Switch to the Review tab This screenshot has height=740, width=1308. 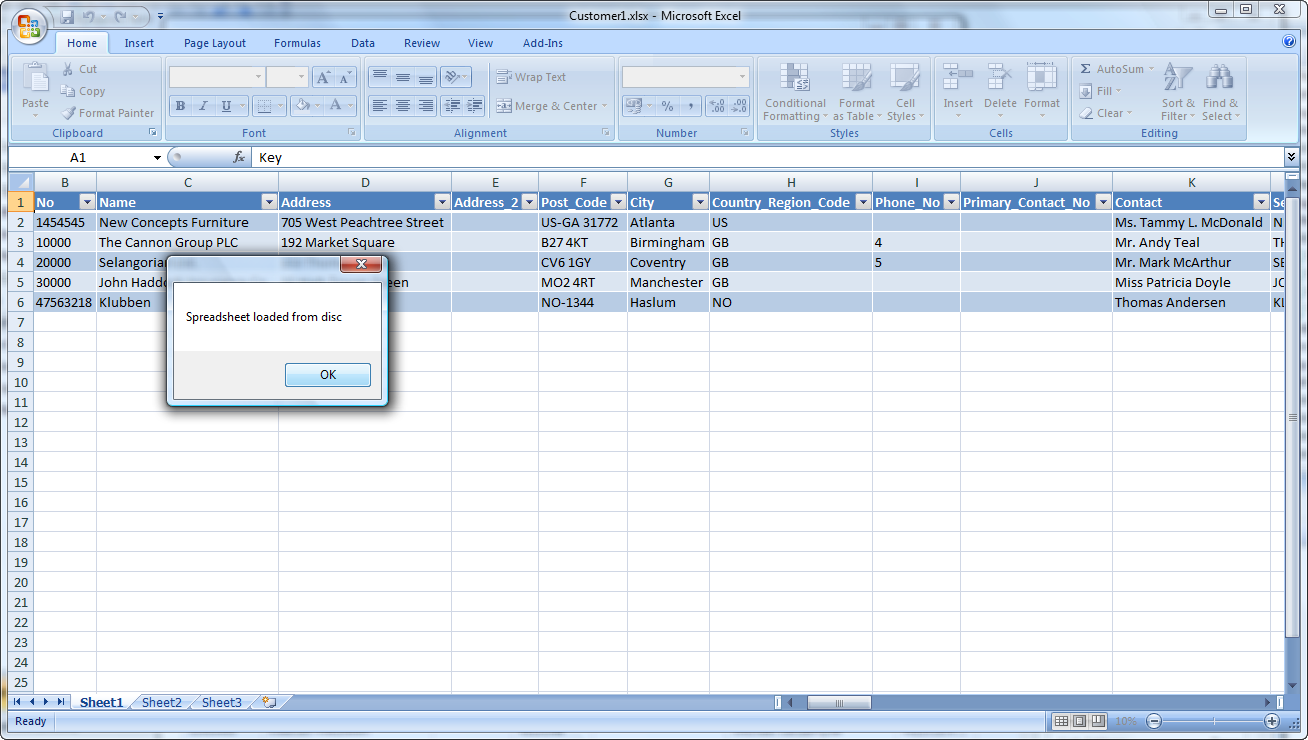[422, 43]
